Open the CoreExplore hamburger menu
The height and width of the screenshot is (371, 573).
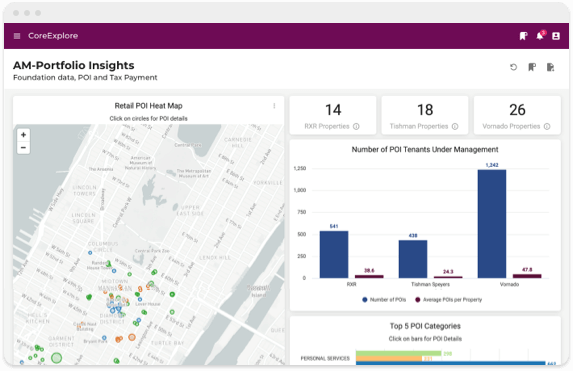click(x=17, y=36)
